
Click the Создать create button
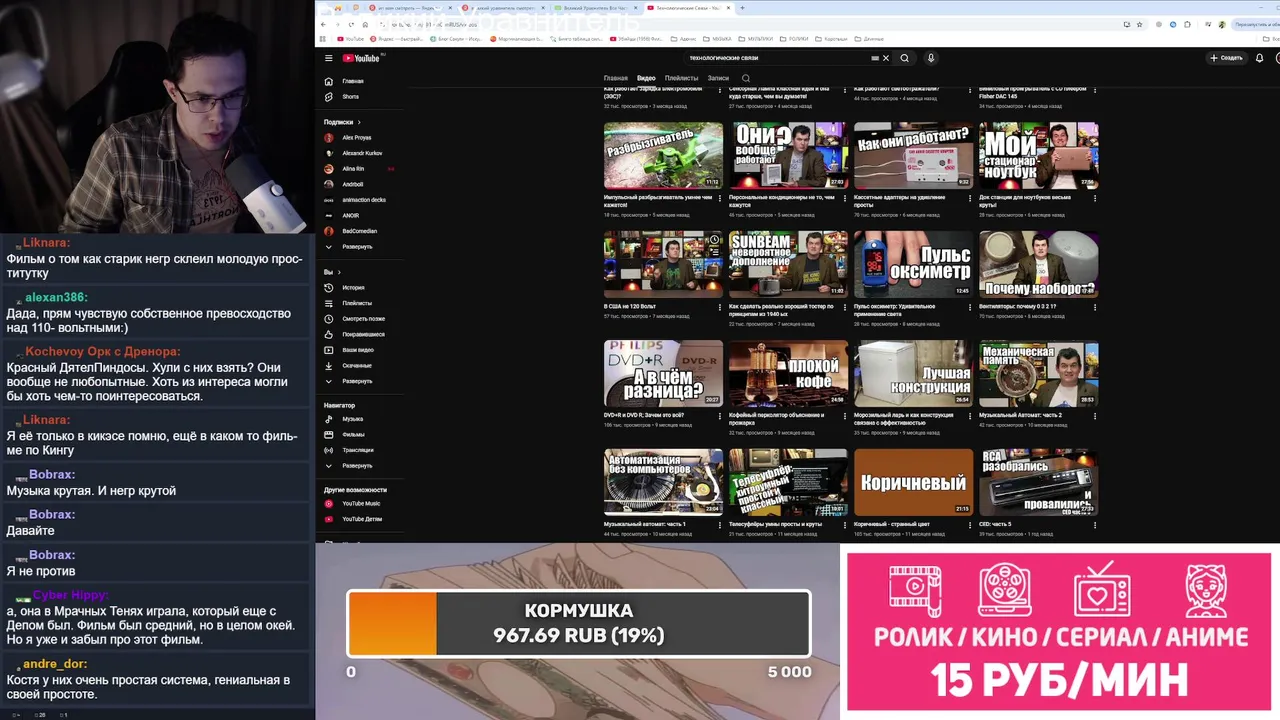1226,58
